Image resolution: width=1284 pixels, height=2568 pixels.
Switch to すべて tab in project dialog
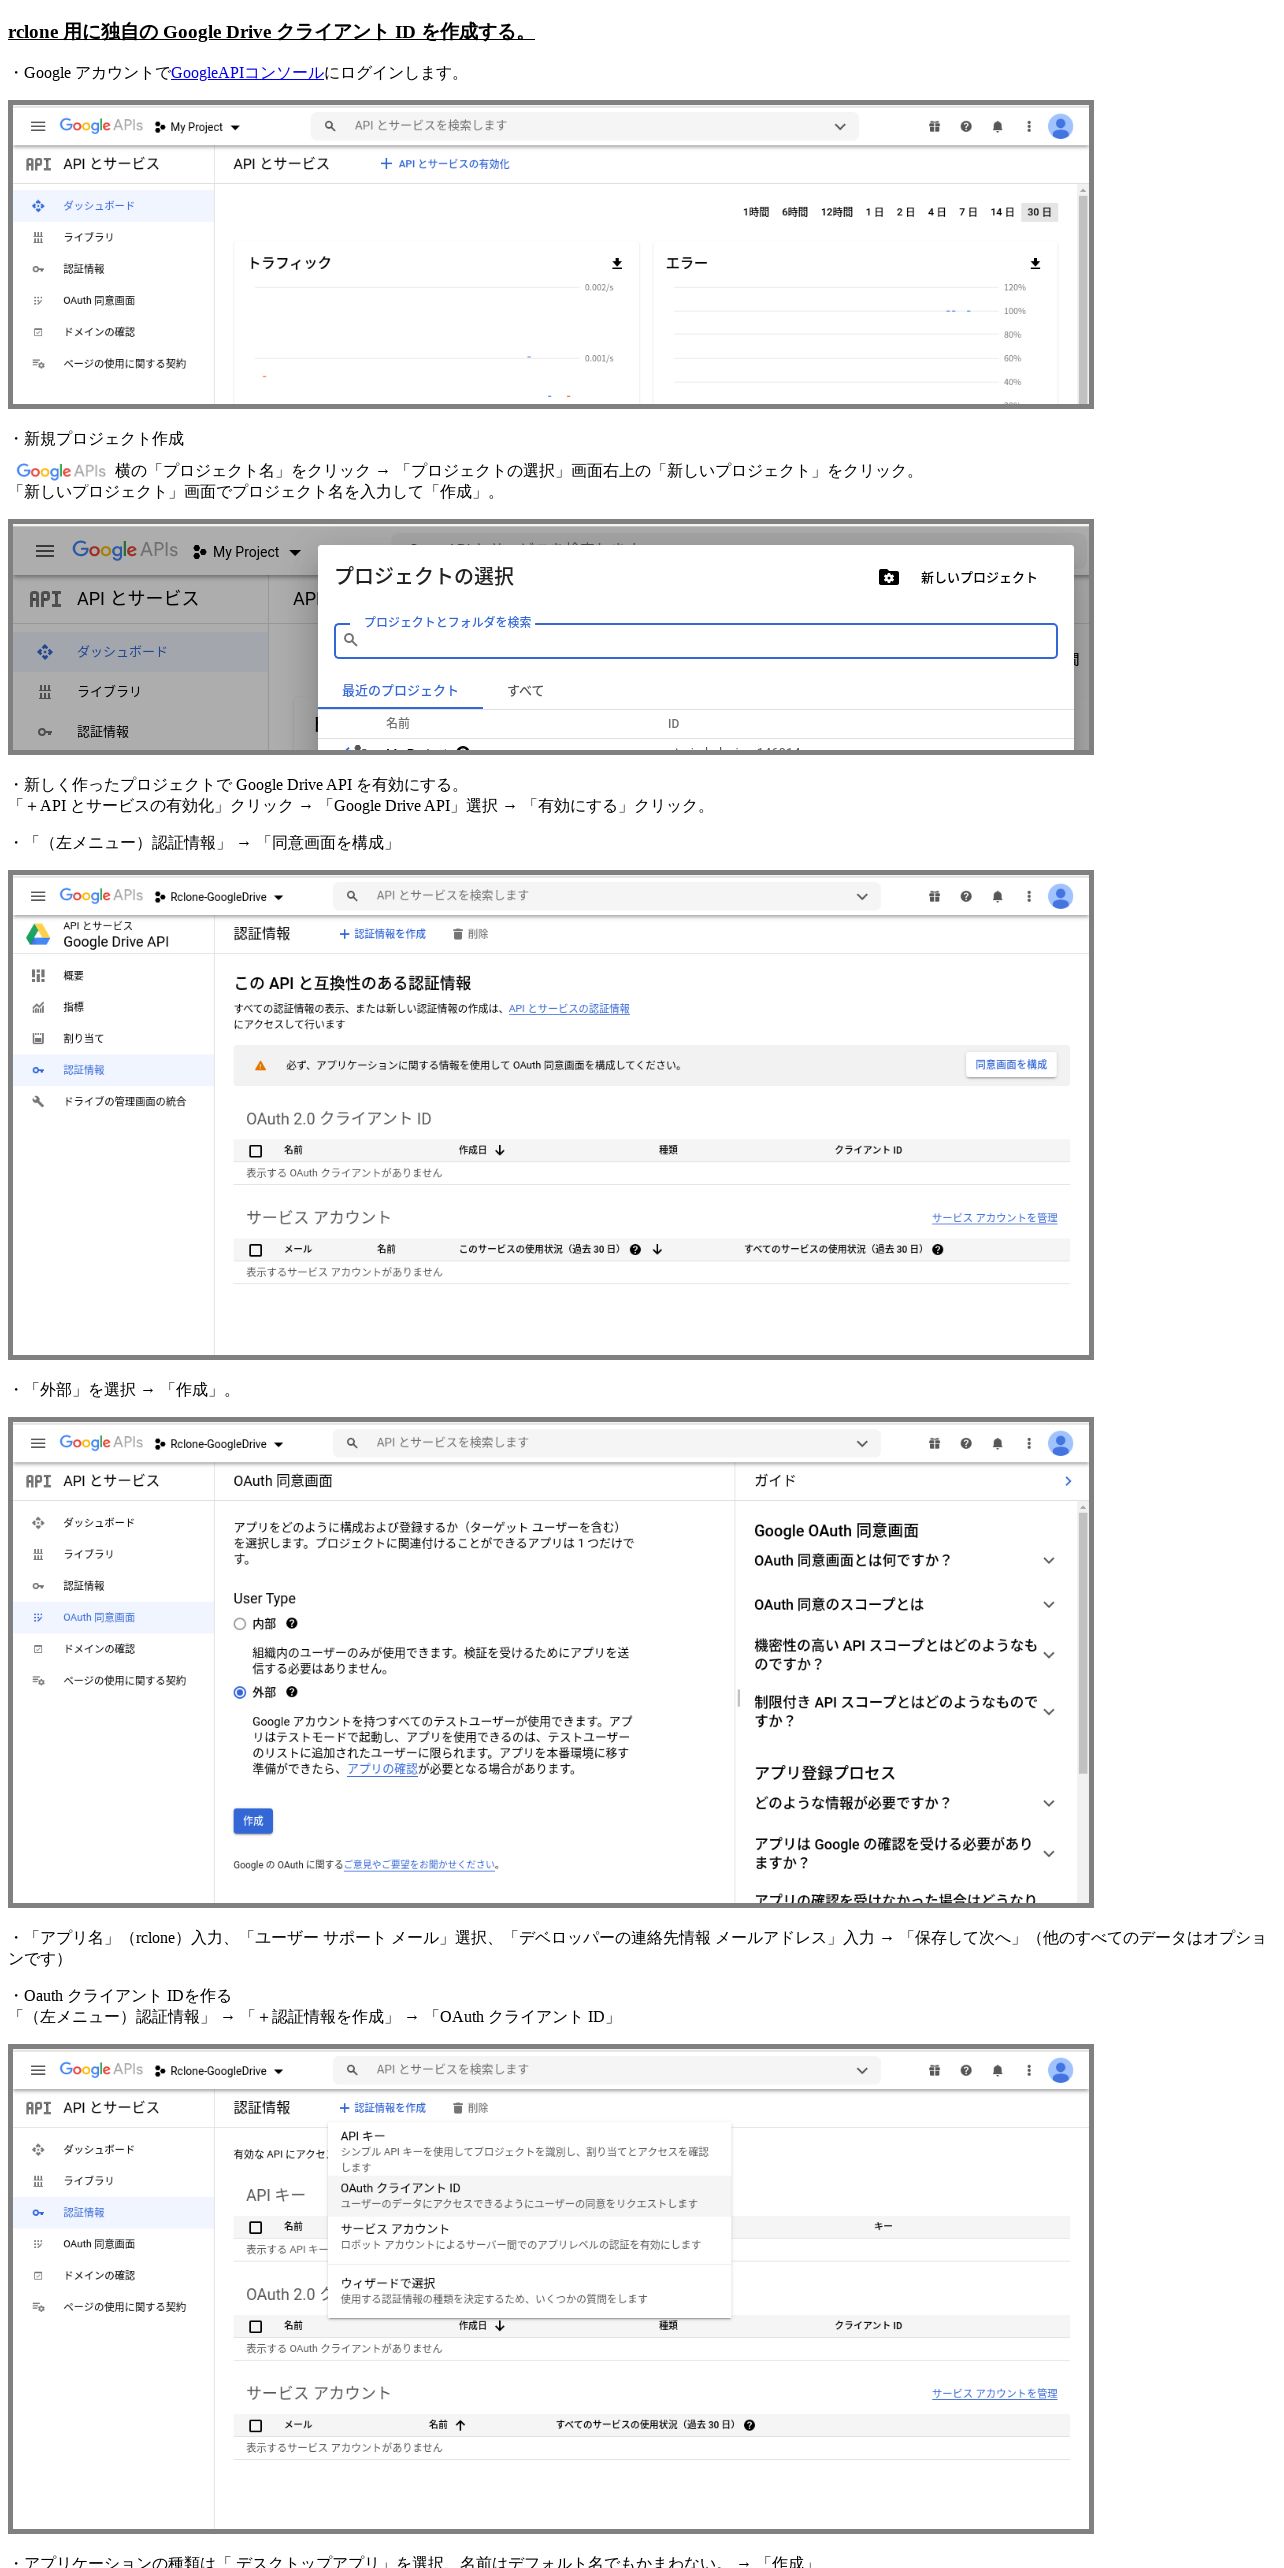525,691
